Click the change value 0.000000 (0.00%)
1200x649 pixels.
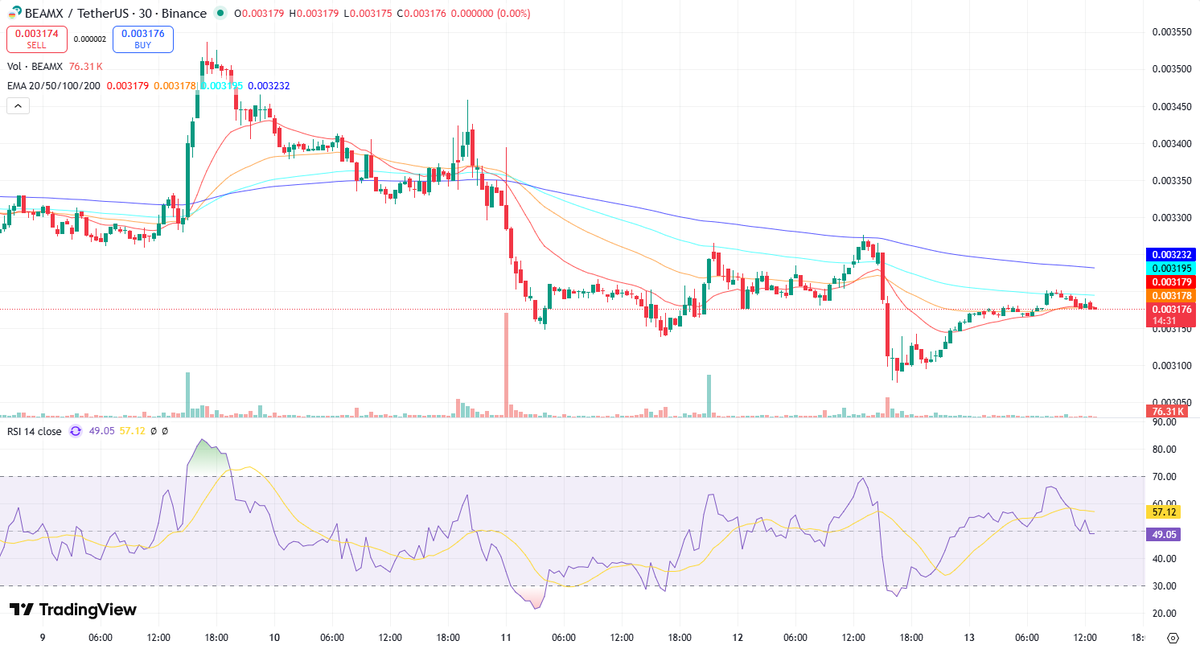coord(491,14)
